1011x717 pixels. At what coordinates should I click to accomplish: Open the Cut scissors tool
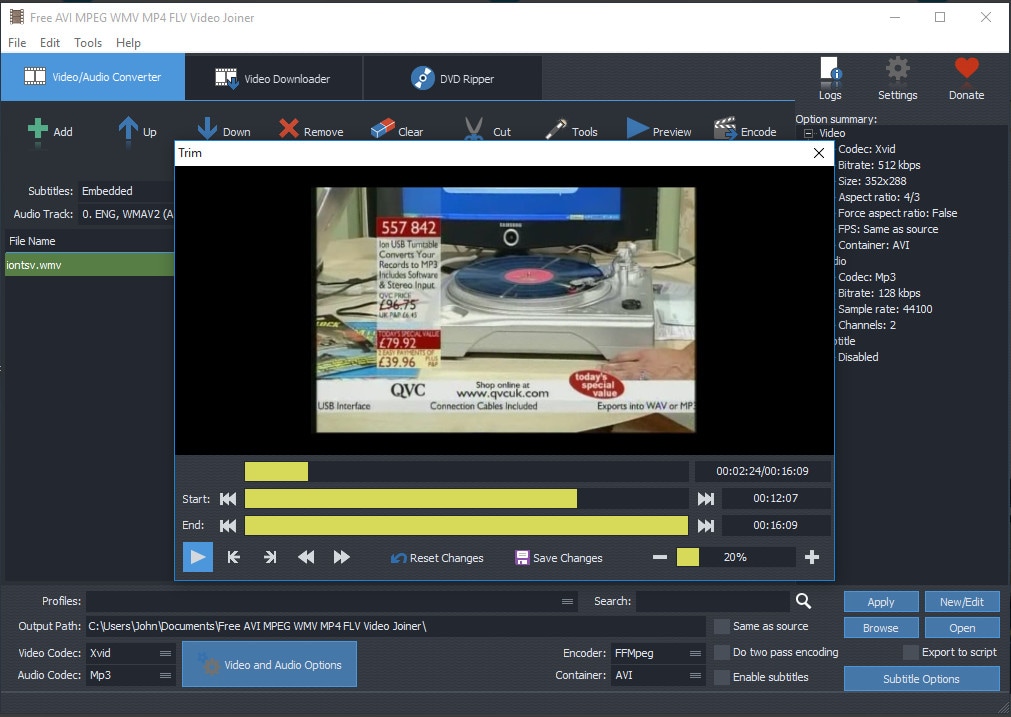coord(473,130)
